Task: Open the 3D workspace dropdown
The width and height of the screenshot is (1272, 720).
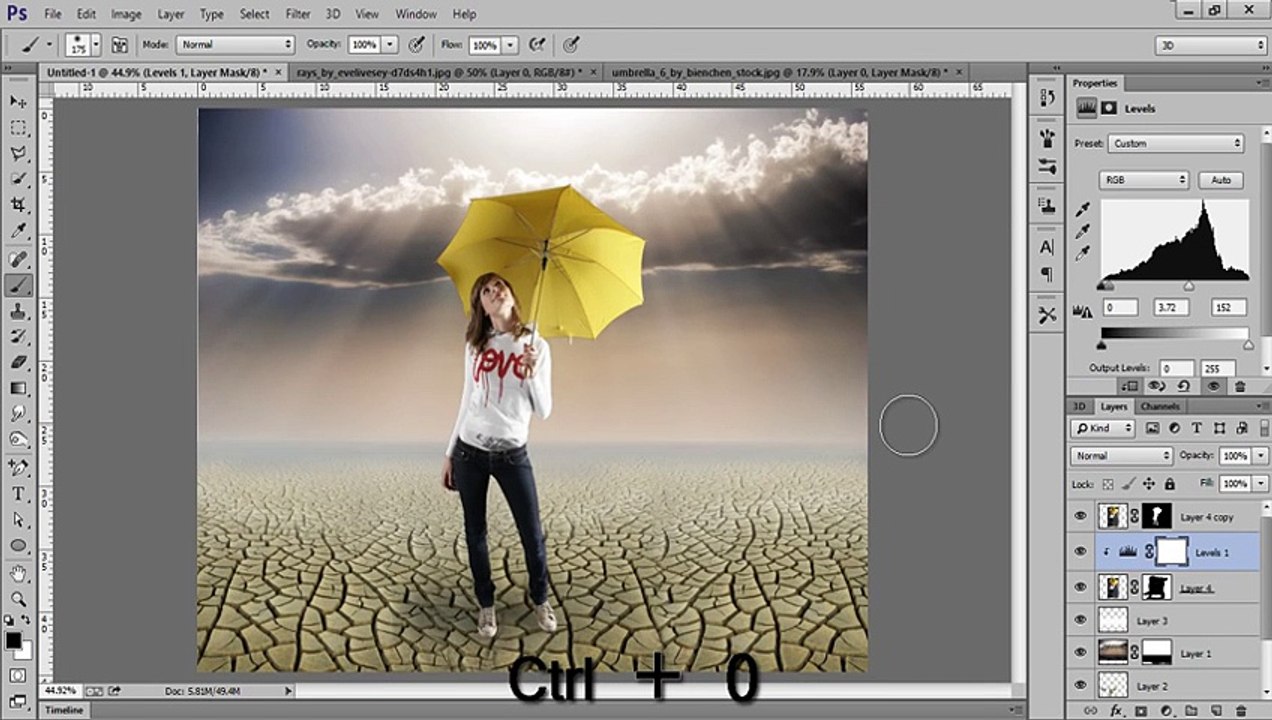Action: (x=1212, y=45)
